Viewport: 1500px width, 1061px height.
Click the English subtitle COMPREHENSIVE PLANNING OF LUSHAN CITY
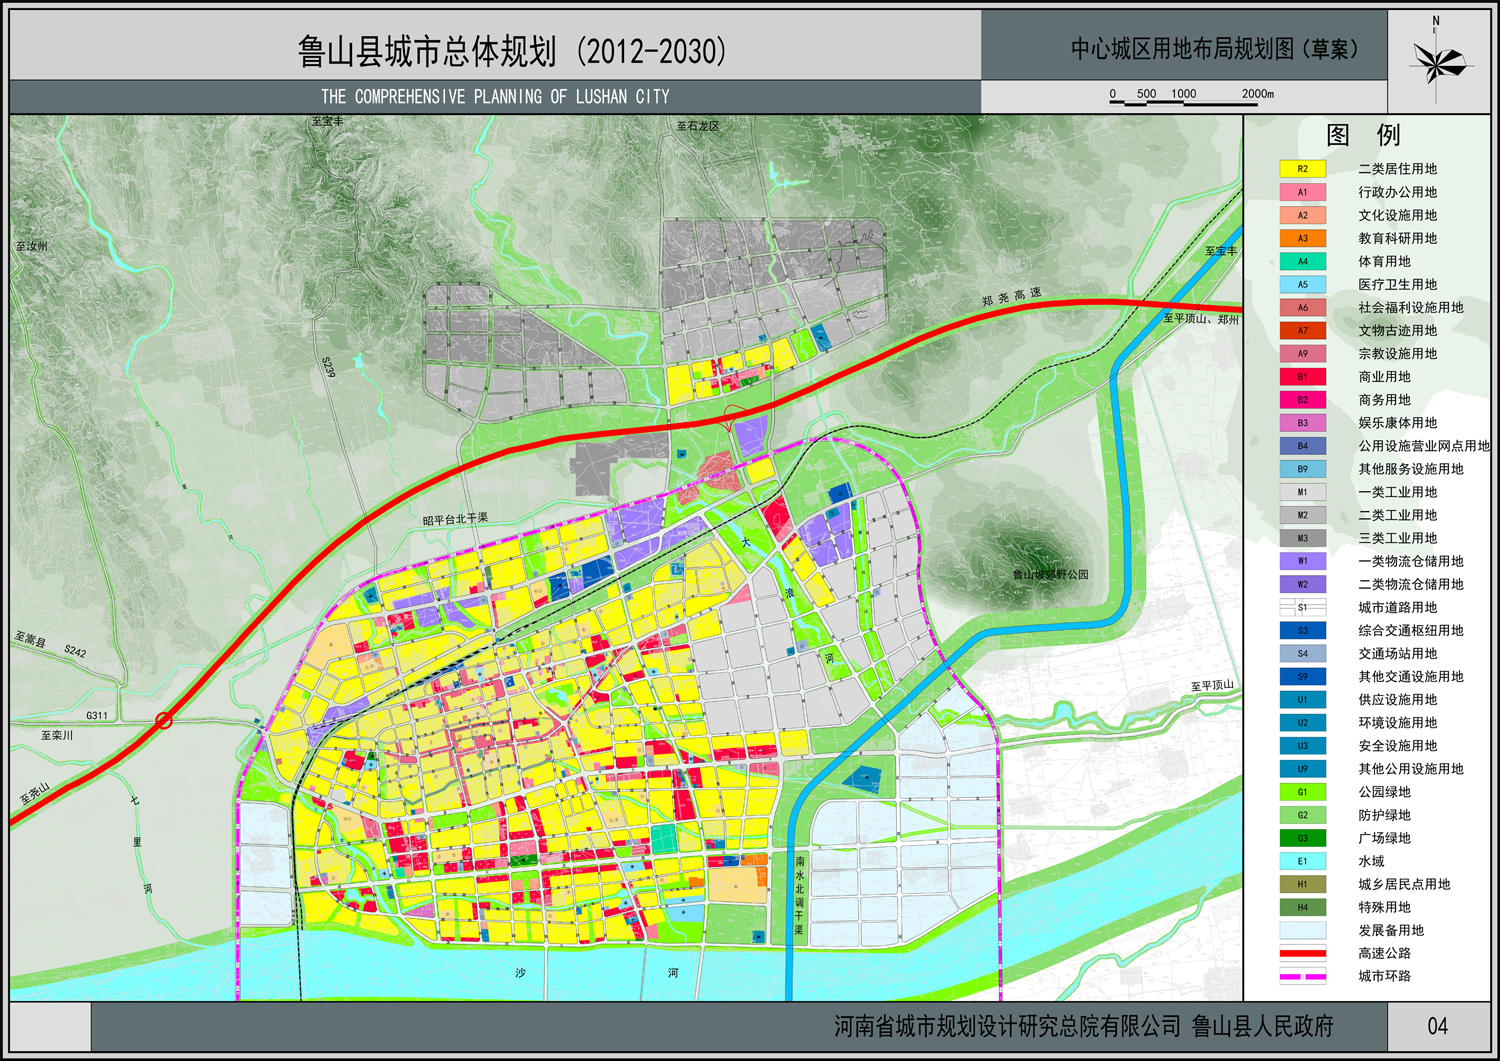[x=495, y=97]
